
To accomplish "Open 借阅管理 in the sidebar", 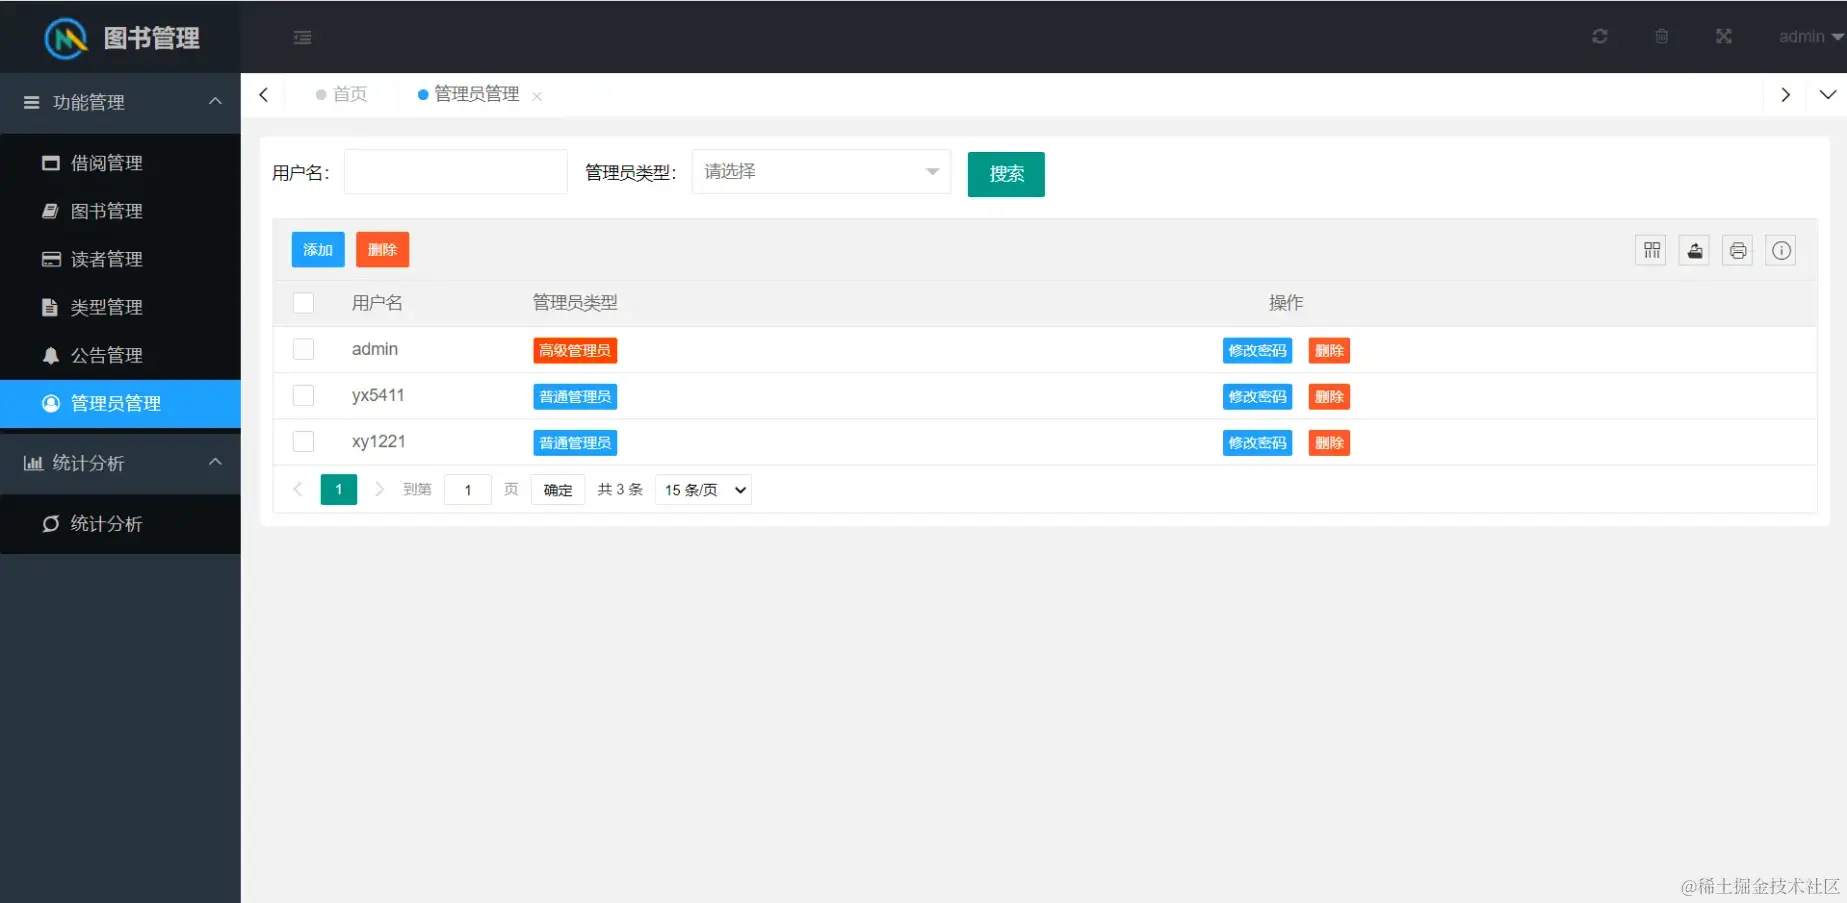I will click(x=120, y=163).
